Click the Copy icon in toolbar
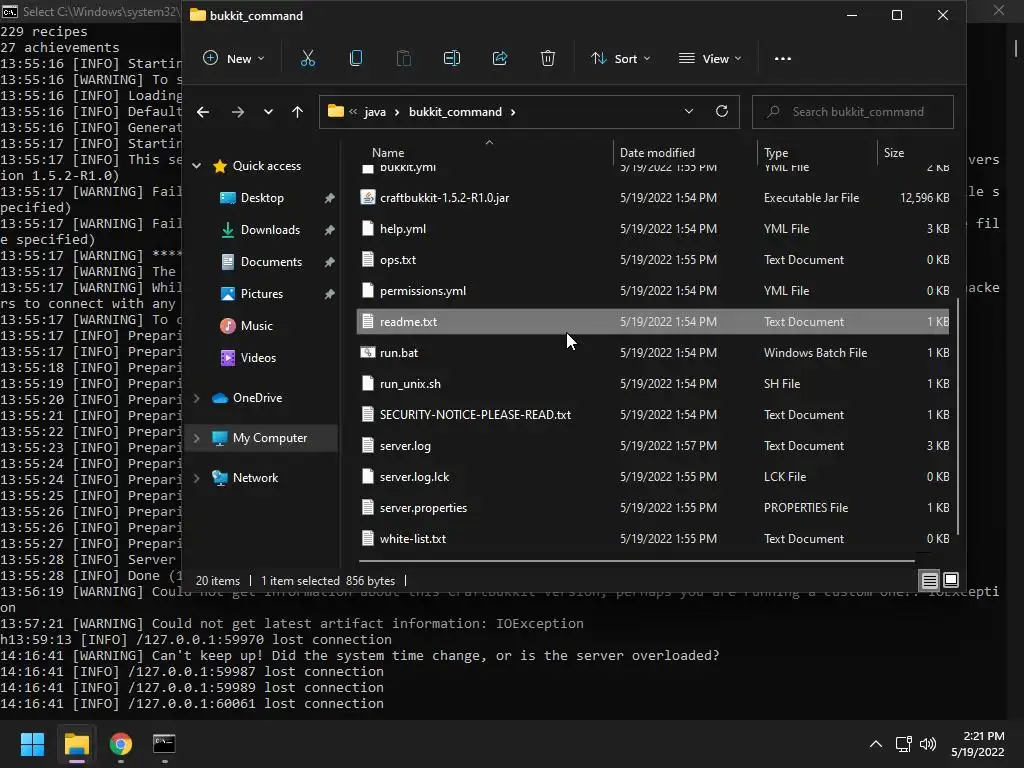Viewport: 1024px width, 768px height. (356, 59)
